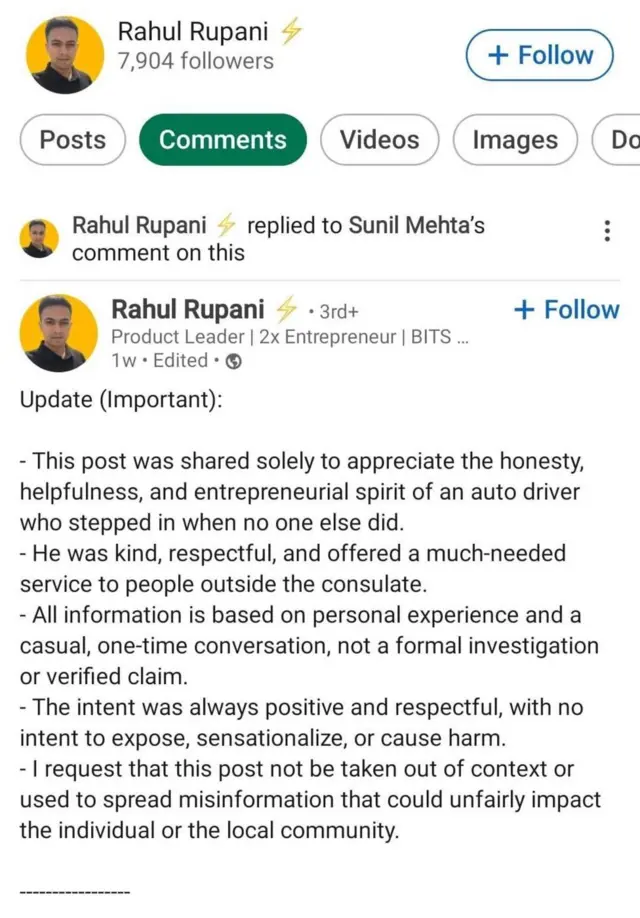Screen dimensions: 640x918
Task: Click the small avatar next to the "replied to" notice
Action: (39, 238)
